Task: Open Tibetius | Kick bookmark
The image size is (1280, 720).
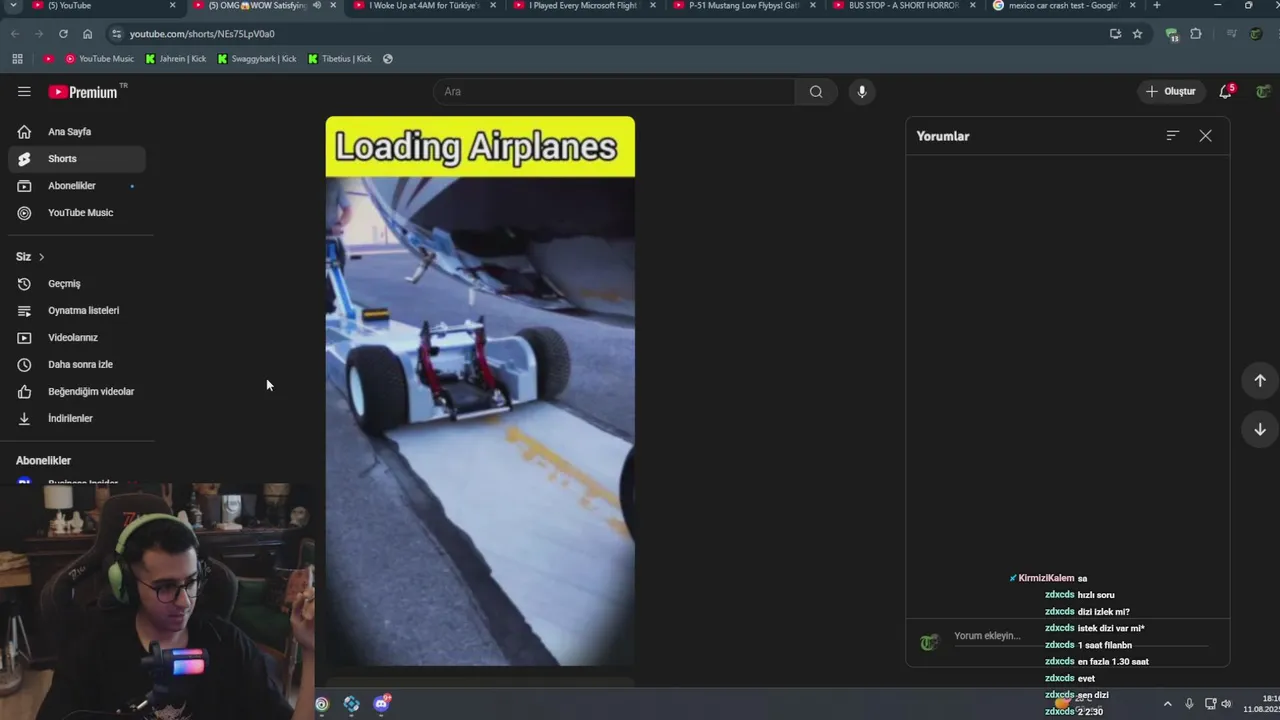Action: pos(340,59)
